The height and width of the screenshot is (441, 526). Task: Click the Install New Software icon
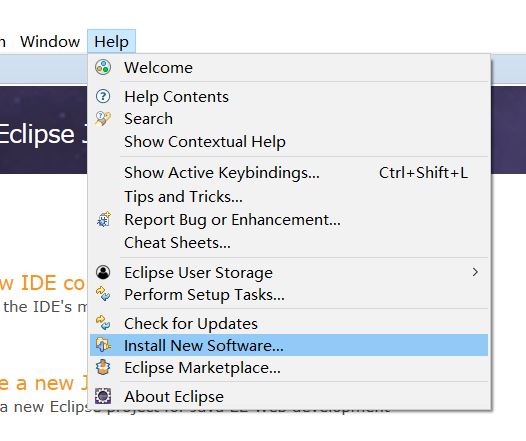click(x=103, y=345)
